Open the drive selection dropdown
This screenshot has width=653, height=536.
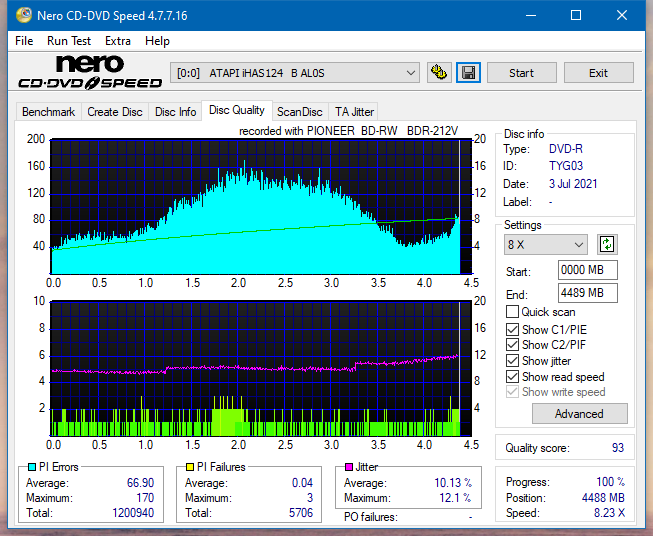(x=294, y=73)
